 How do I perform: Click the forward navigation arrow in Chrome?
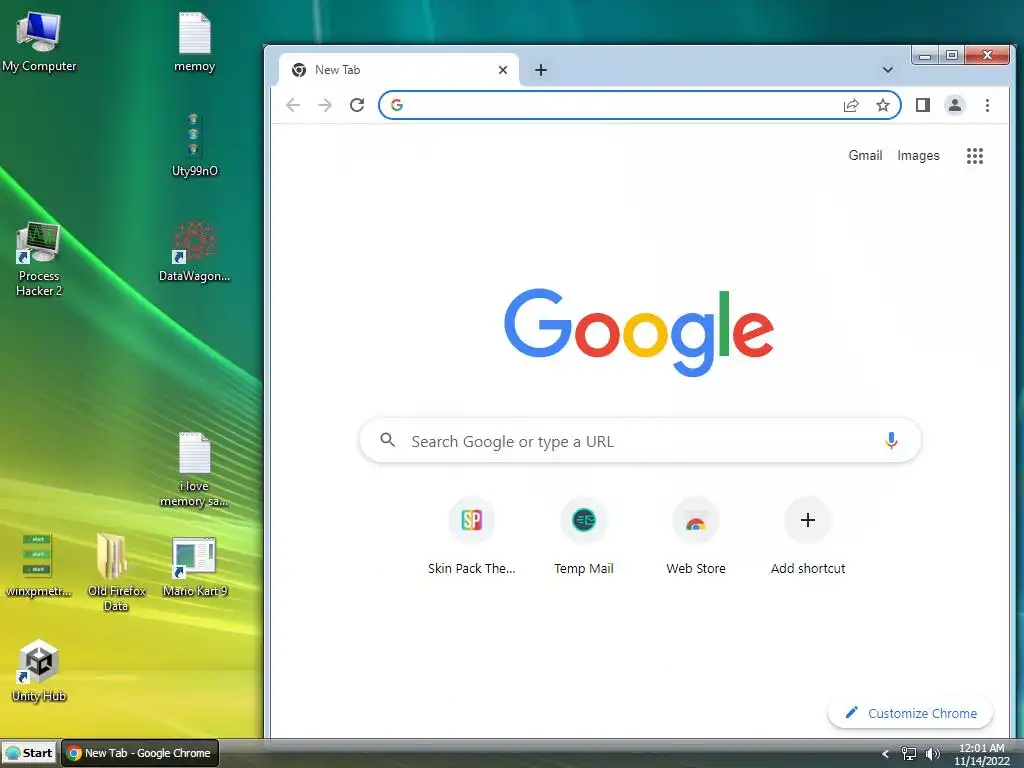pyautogui.click(x=325, y=105)
